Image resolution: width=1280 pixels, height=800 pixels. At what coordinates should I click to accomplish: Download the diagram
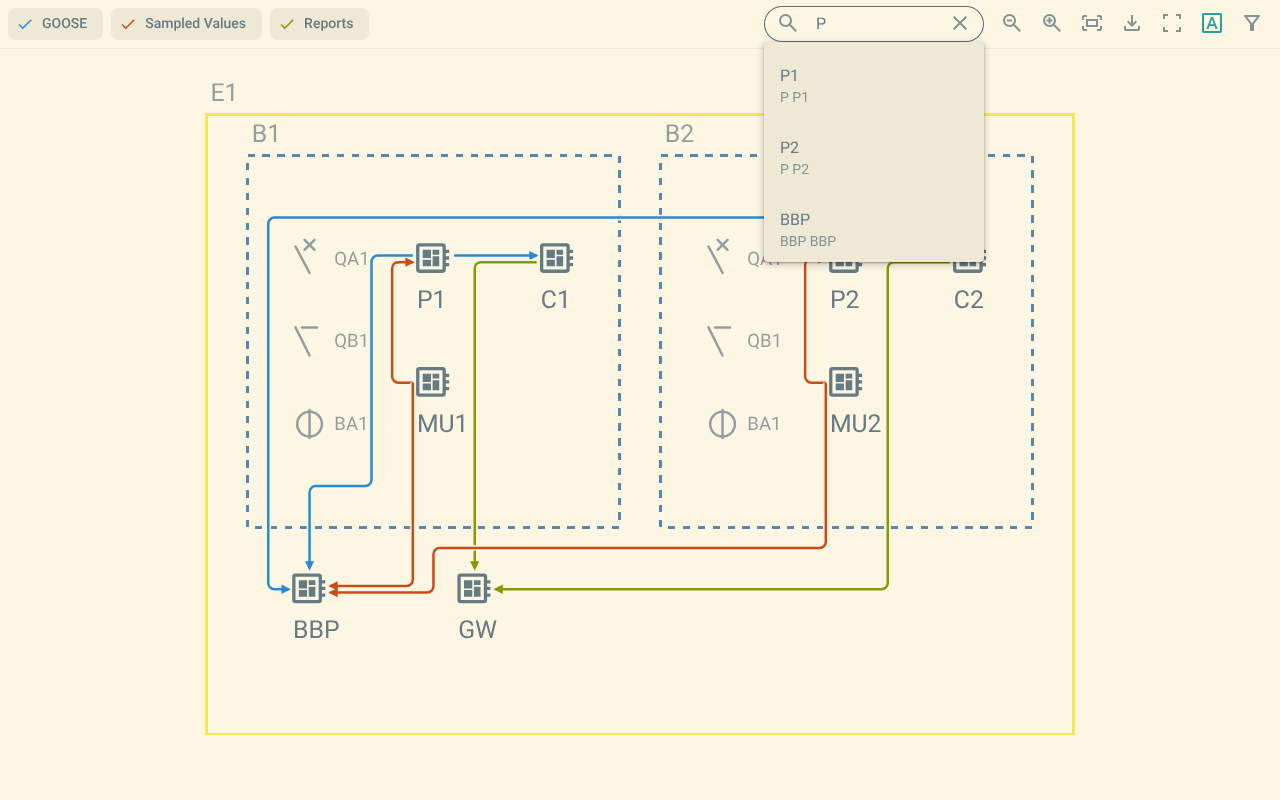click(x=1132, y=23)
